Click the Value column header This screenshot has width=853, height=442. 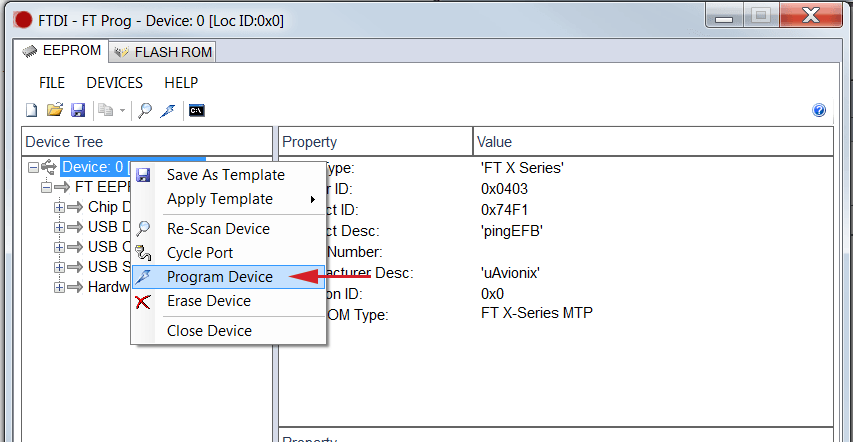coord(653,142)
